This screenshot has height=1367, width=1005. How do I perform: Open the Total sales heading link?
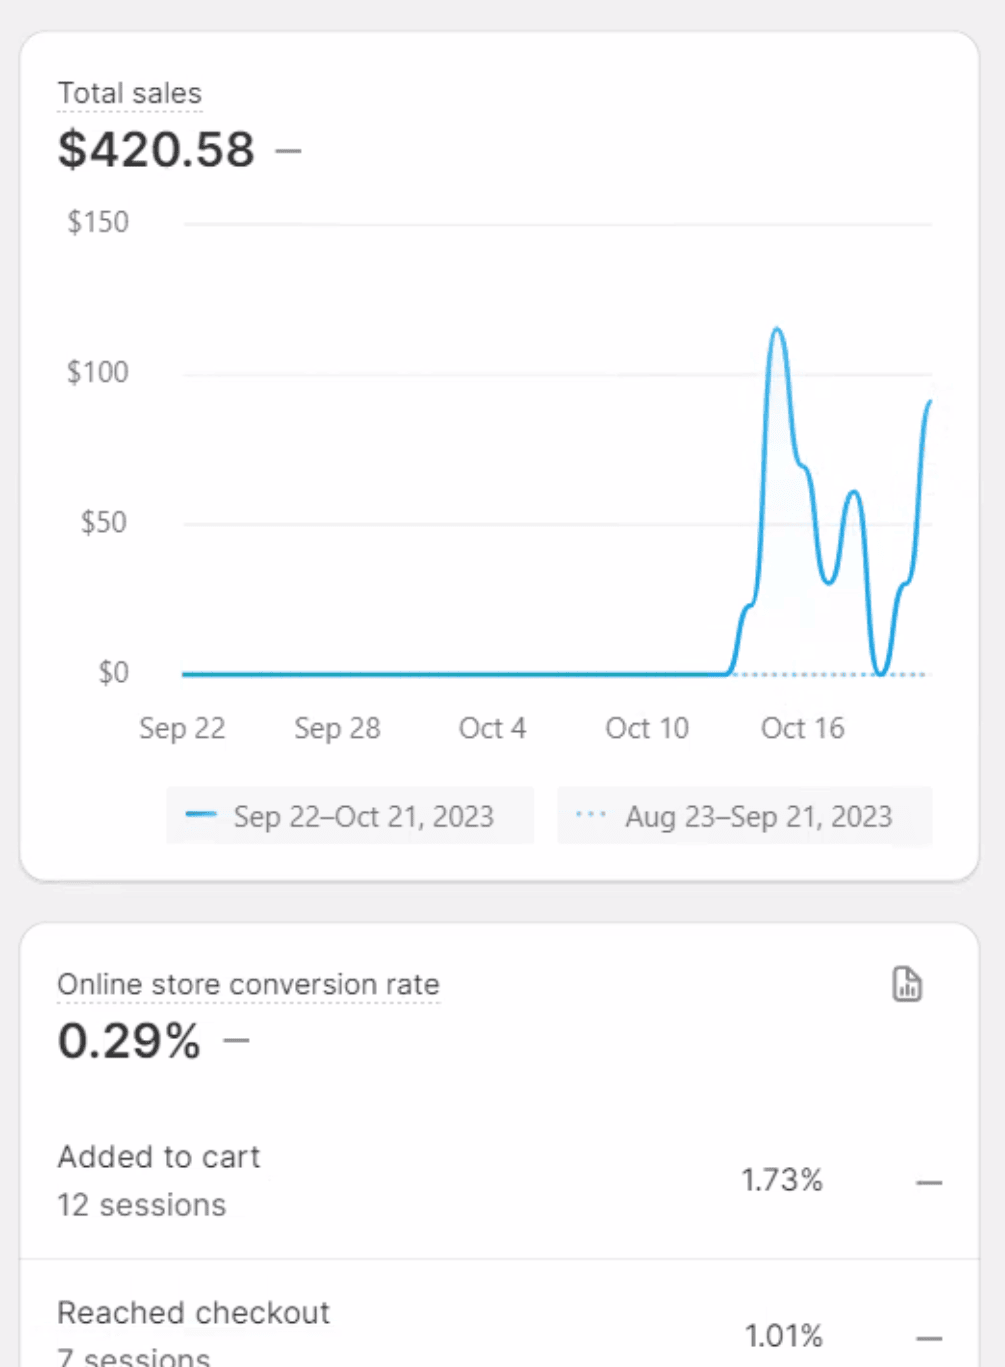(x=130, y=94)
